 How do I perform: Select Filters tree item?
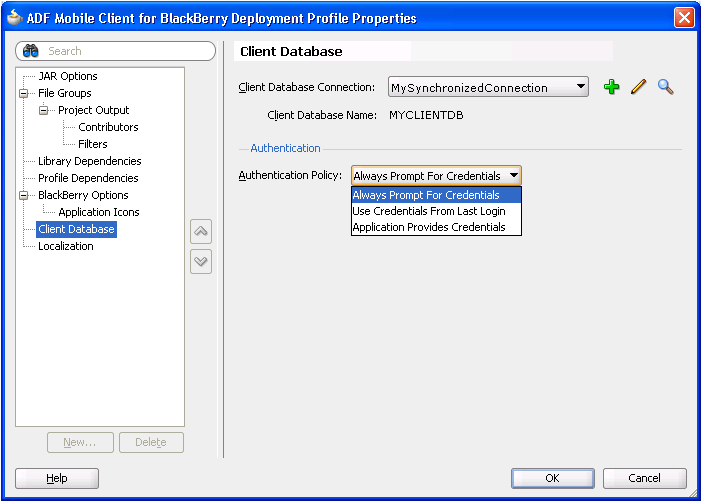point(93,144)
